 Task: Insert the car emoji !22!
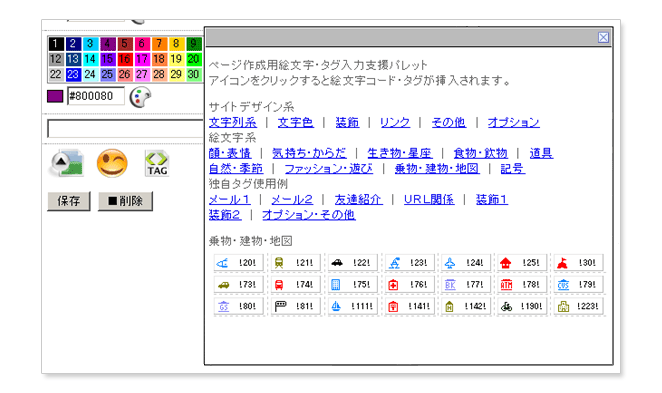(x=353, y=263)
